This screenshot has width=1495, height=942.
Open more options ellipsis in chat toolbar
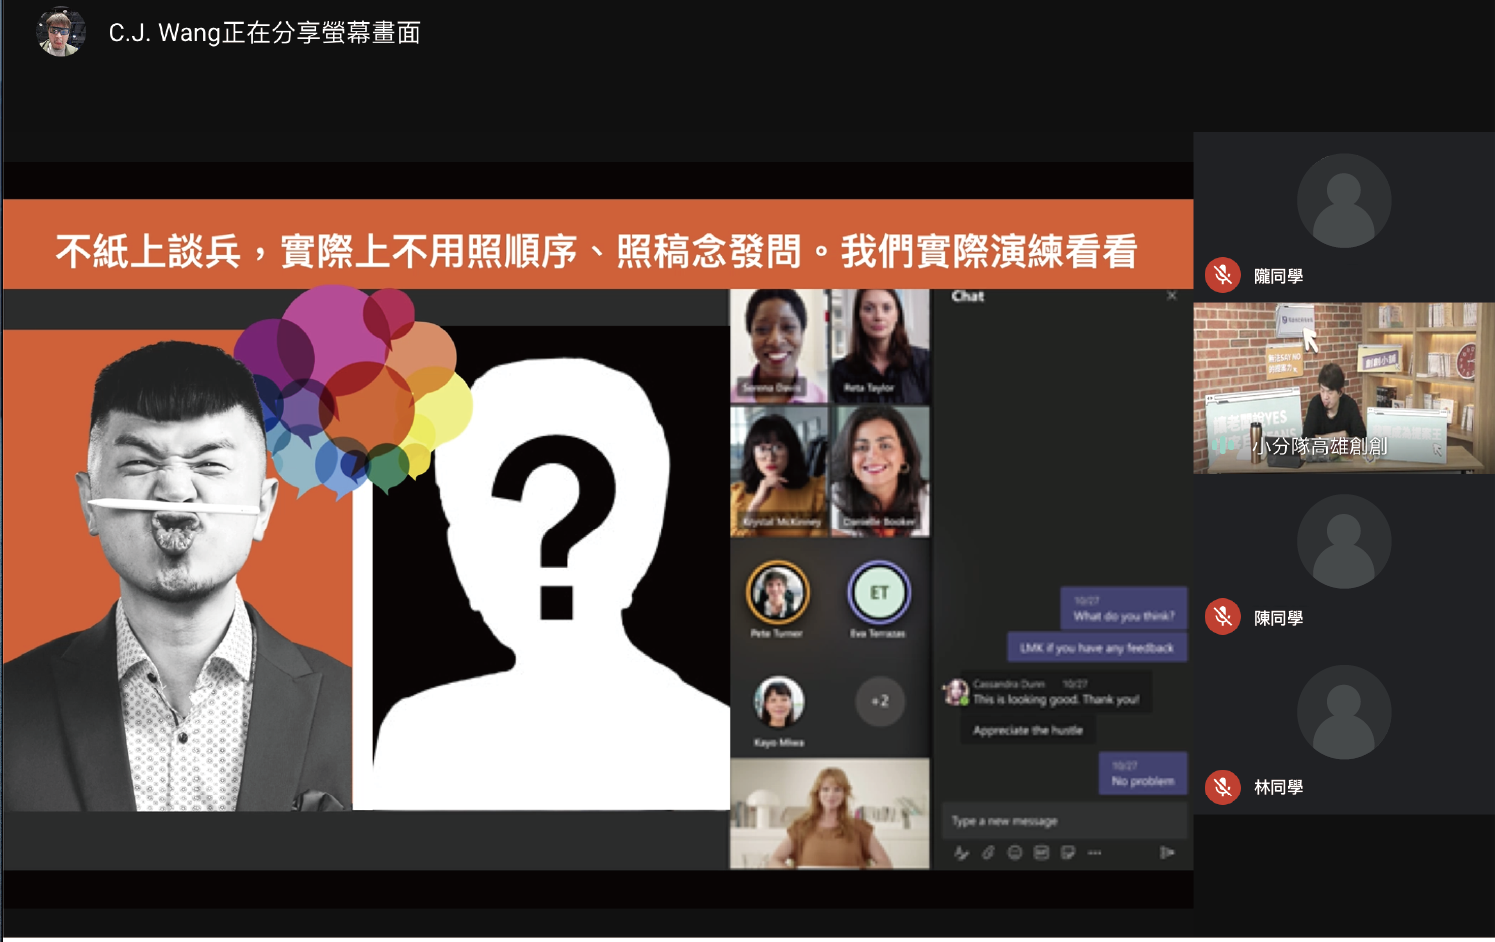click(1095, 853)
